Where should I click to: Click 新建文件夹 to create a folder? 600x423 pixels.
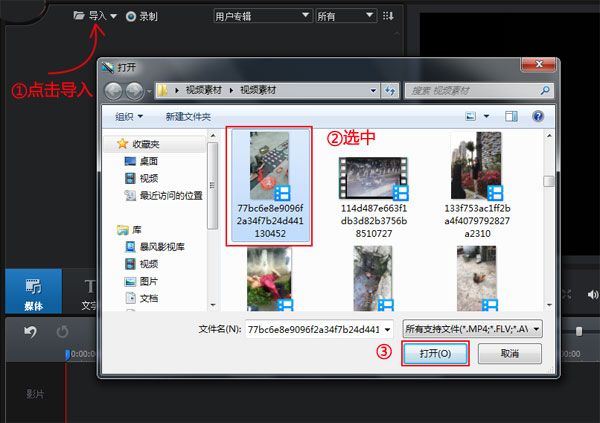pos(188,116)
